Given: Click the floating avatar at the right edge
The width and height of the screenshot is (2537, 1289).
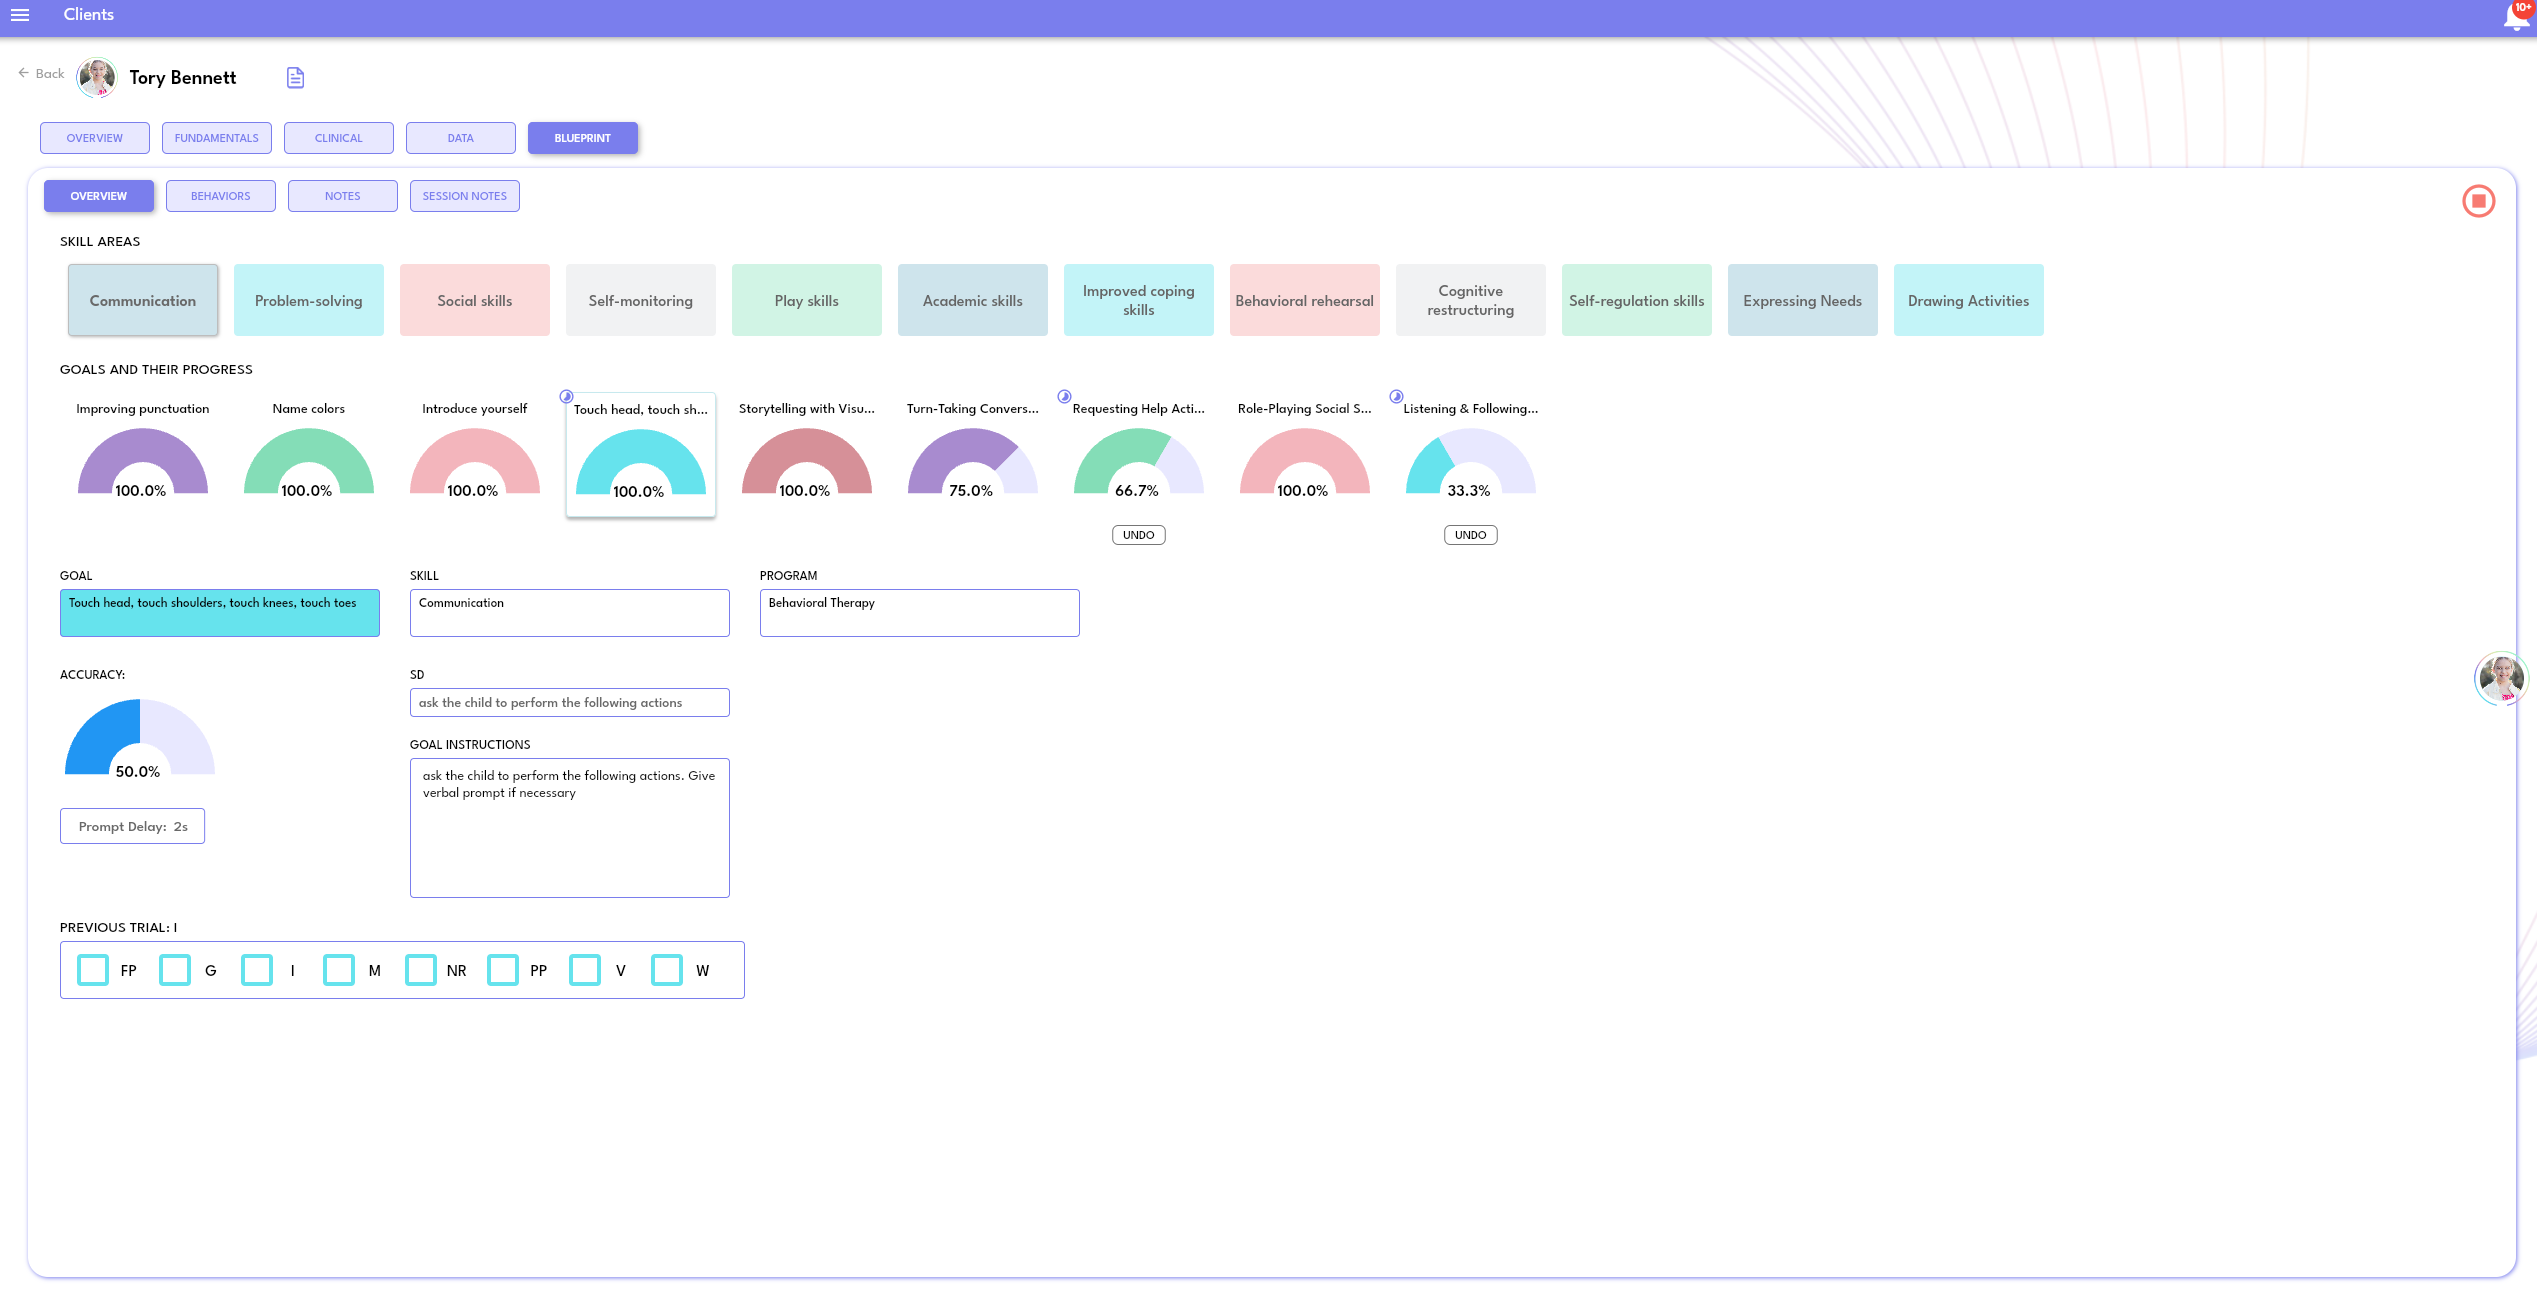Looking at the screenshot, I should 2501,680.
